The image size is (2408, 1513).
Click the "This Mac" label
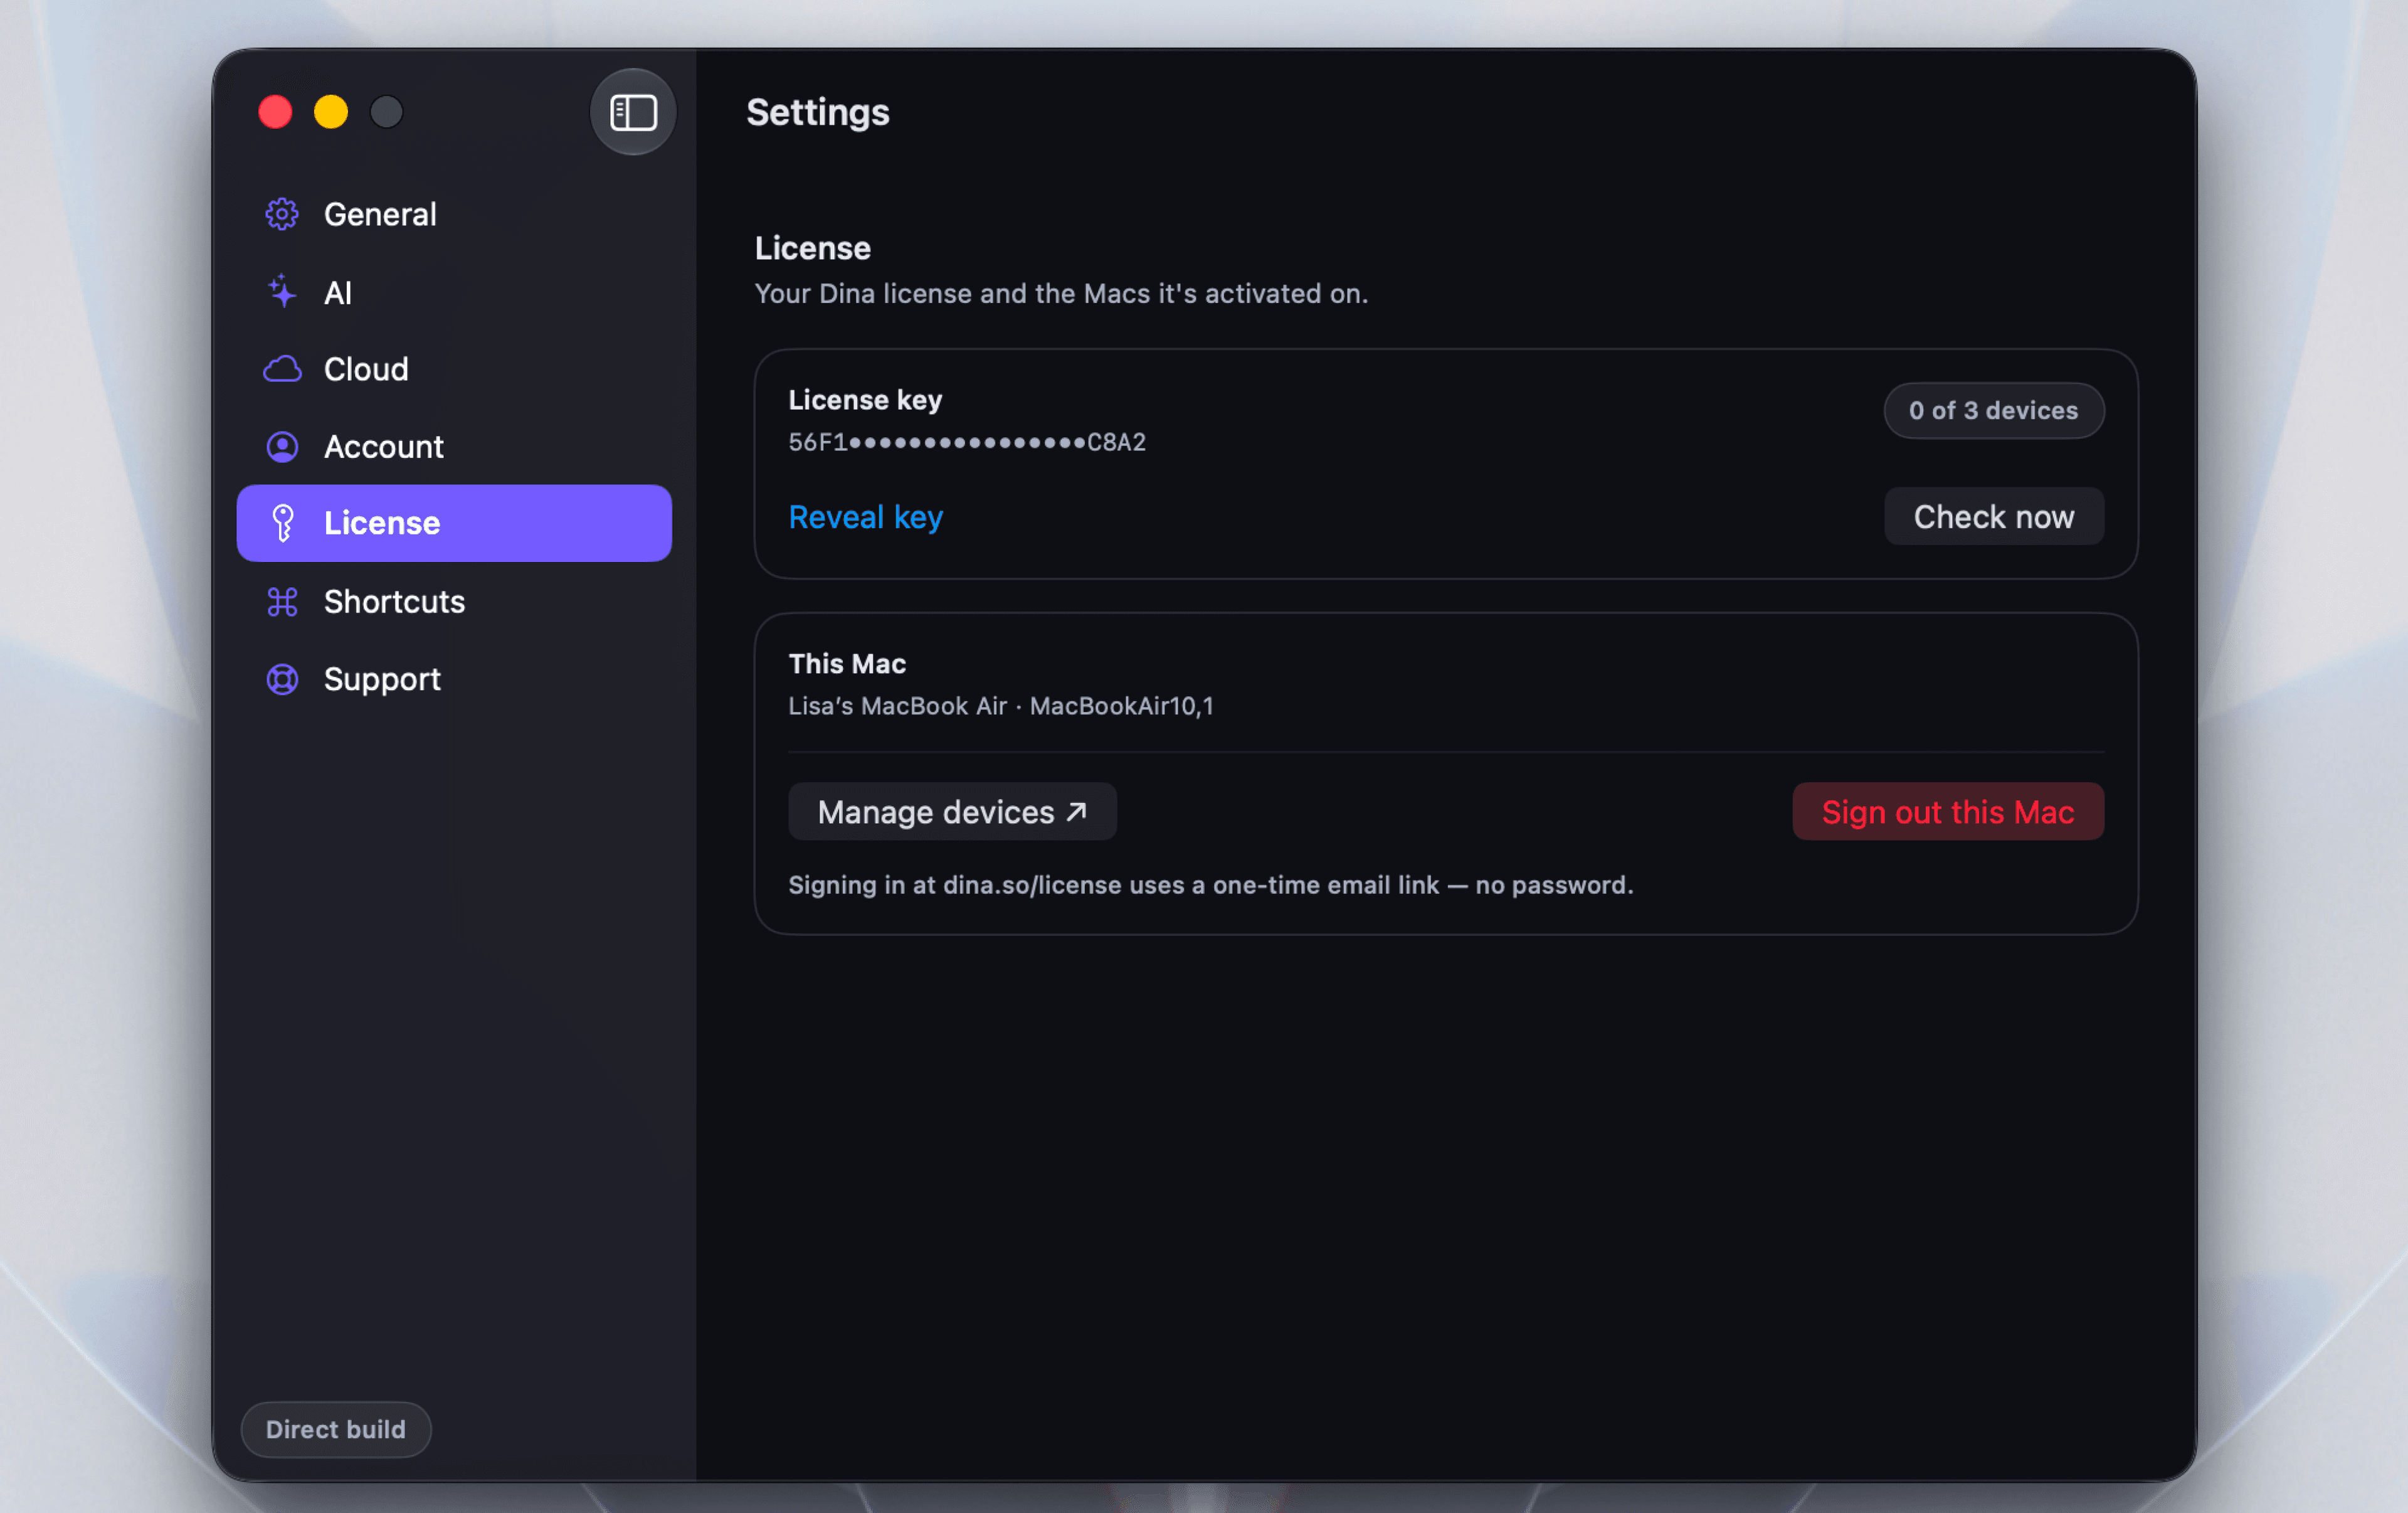click(x=847, y=664)
